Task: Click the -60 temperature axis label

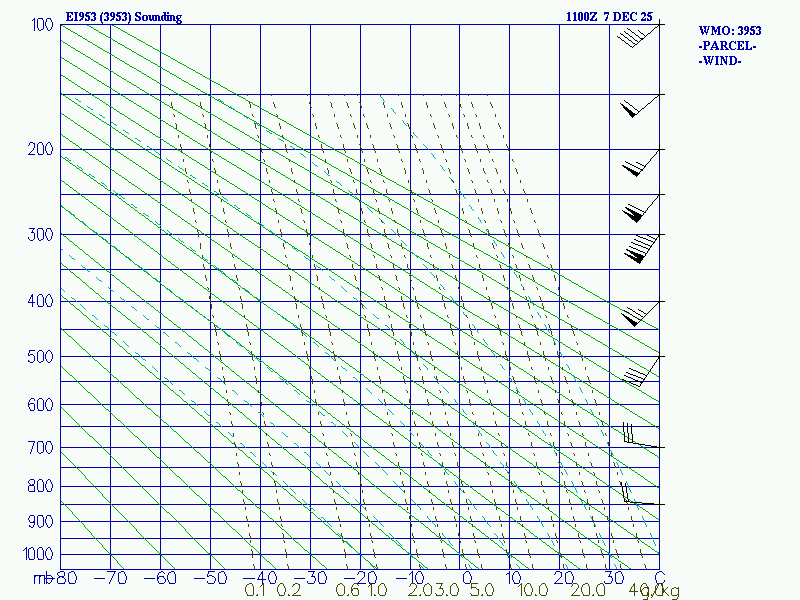Action: pyautogui.click(x=161, y=578)
